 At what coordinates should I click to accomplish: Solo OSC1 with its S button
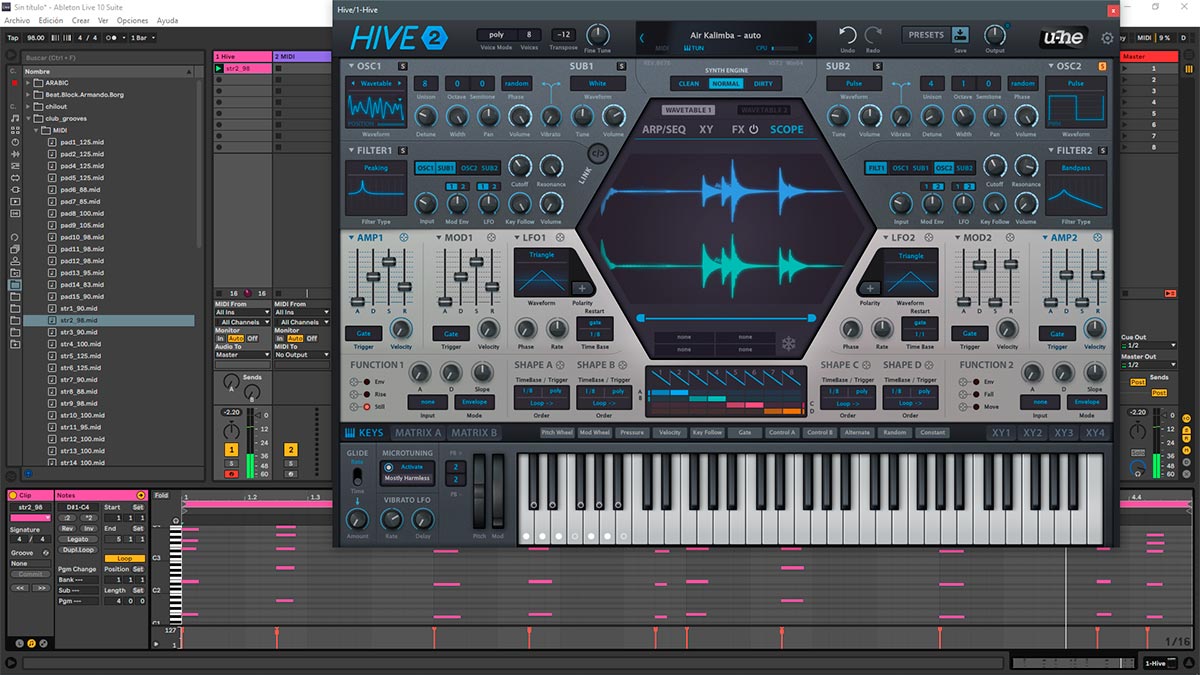coord(402,66)
